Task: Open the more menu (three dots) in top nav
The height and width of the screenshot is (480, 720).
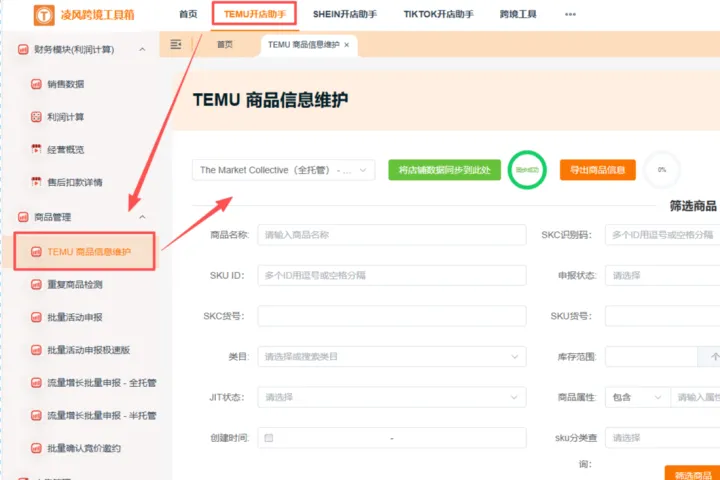Action: 570,14
